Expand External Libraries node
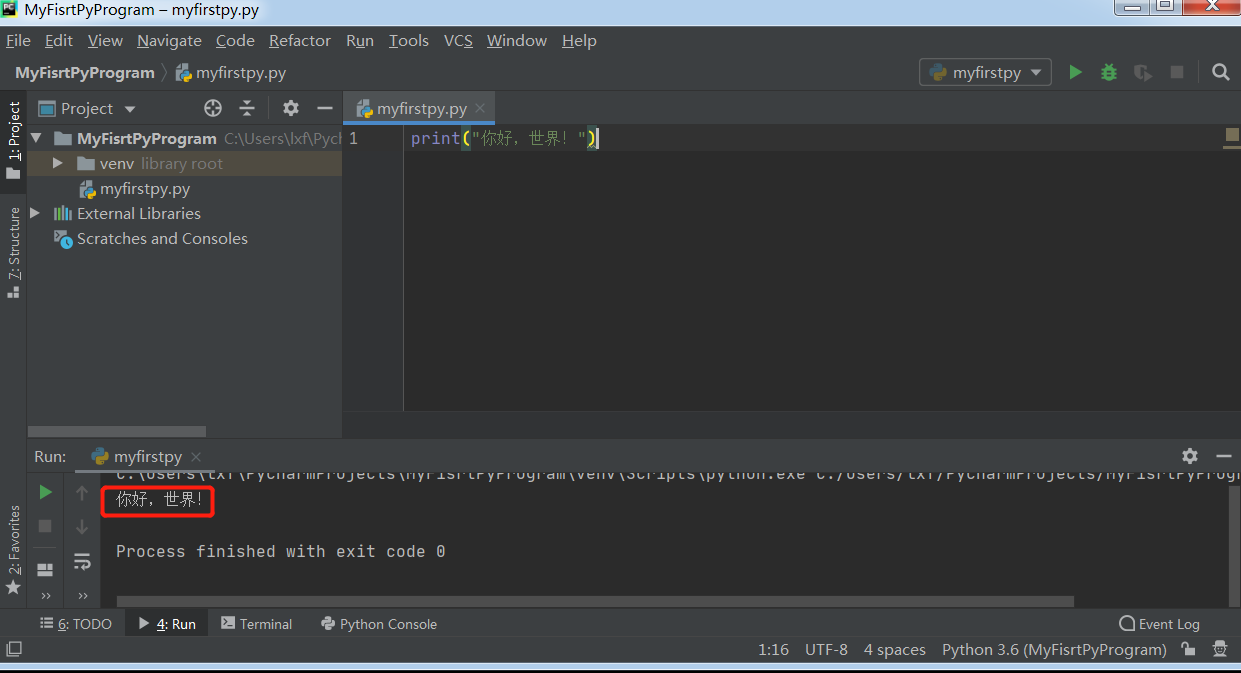Screen dimensions: 1241x673 click(37, 213)
